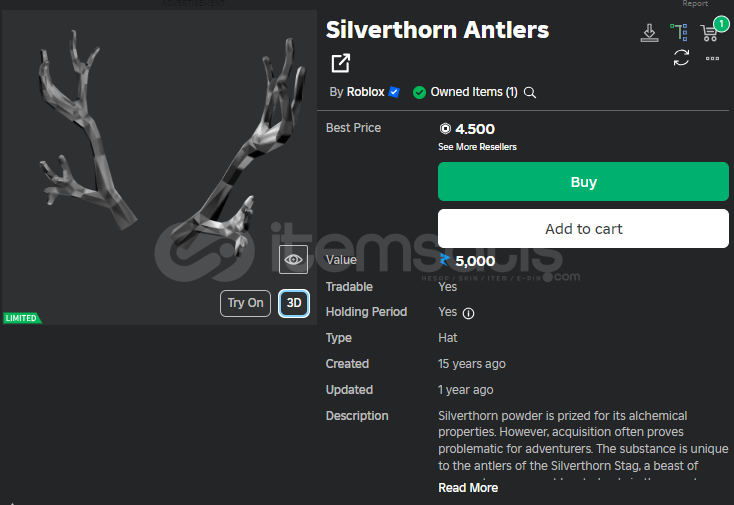The width and height of the screenshot is (734, 505).
Task: Open the asset dependency tree icon
Action: pyautogui.click(x=679, y=32)
